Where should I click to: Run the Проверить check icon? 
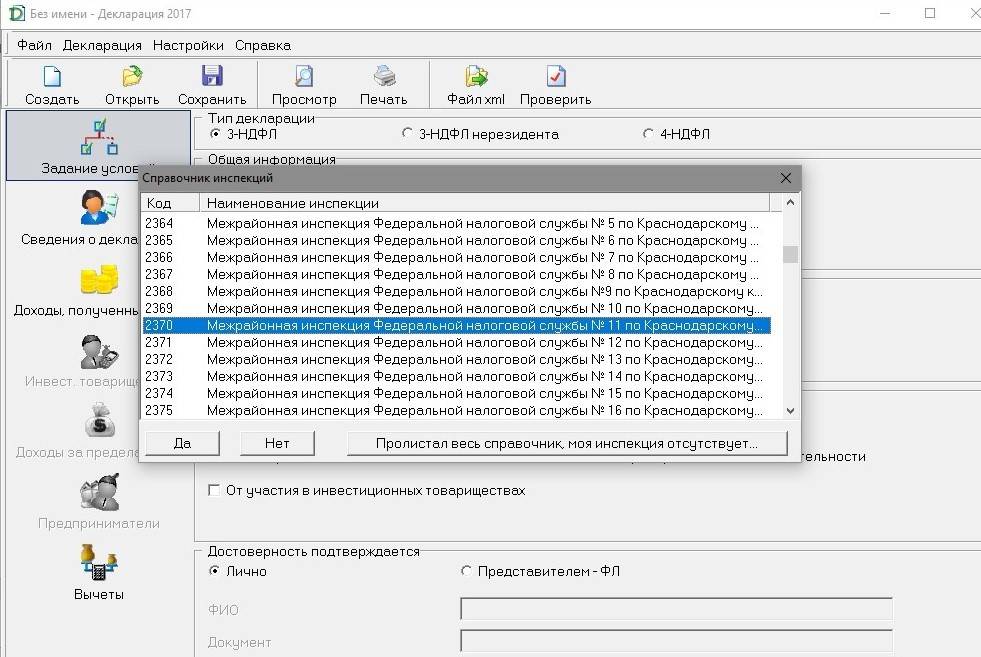556,77
